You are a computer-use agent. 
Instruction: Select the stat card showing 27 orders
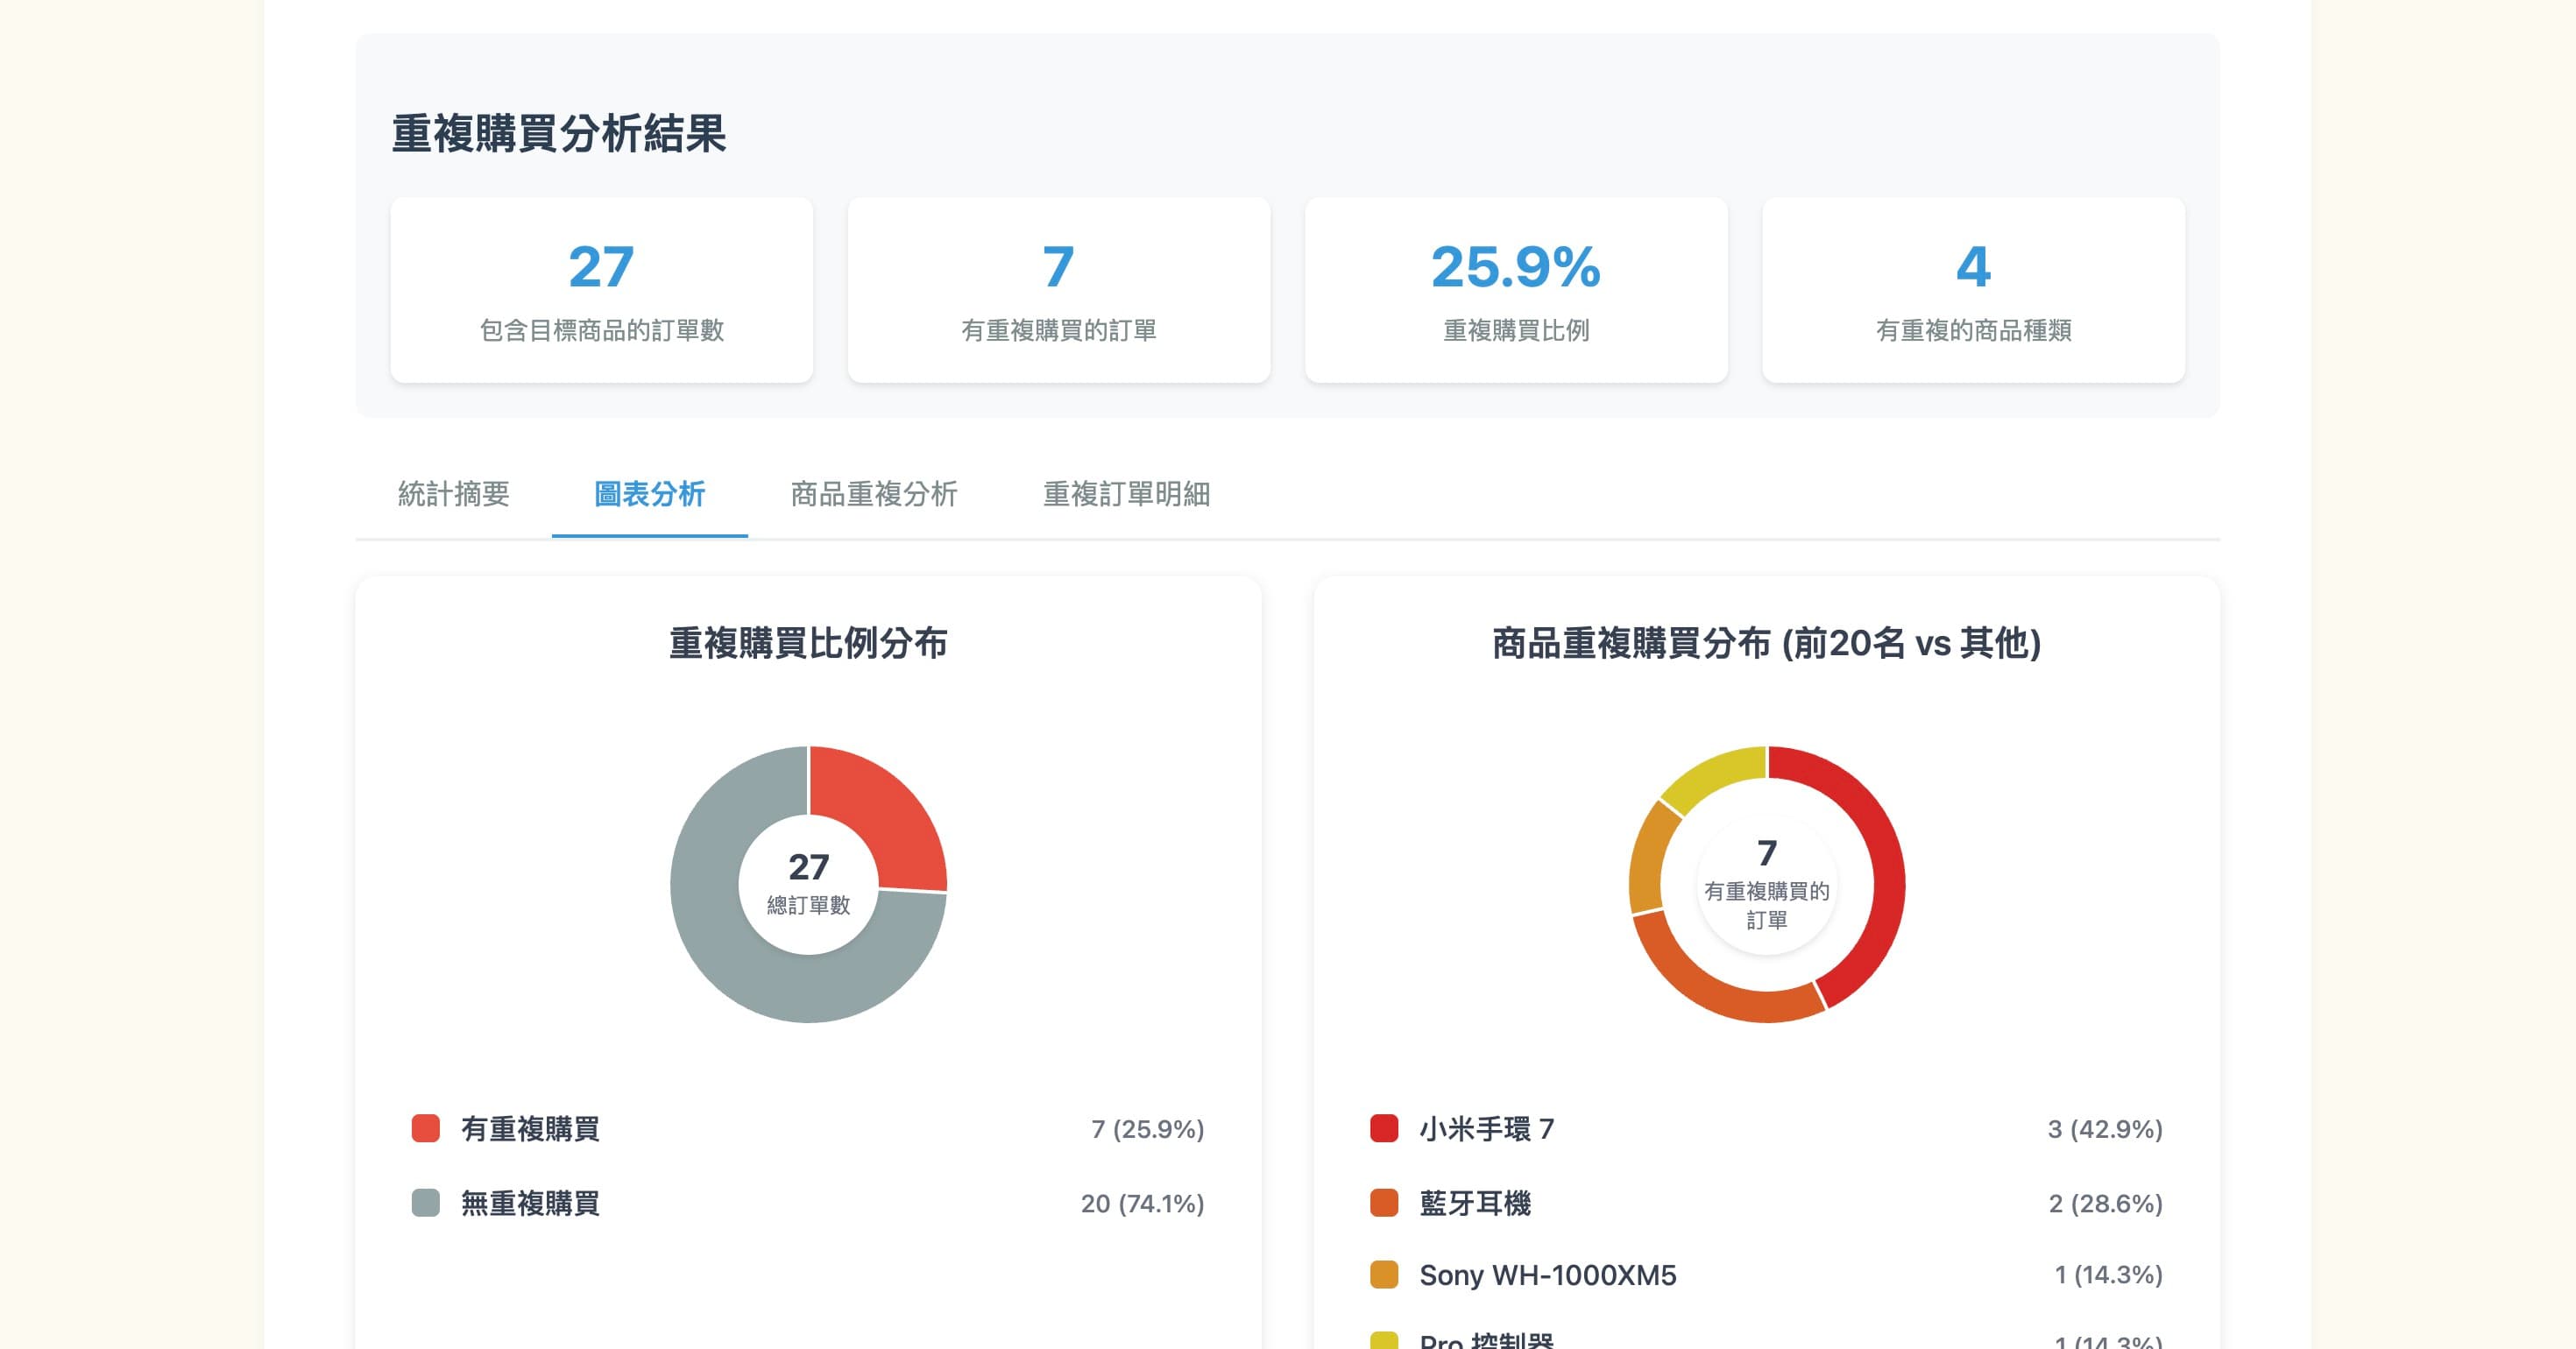(601, 290)
